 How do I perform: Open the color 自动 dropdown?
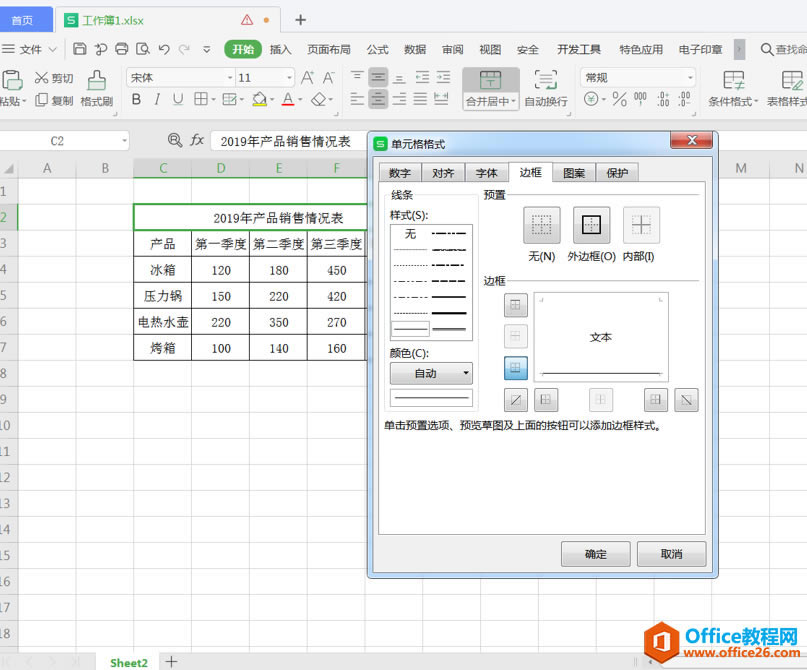click(x=431, y=373)
